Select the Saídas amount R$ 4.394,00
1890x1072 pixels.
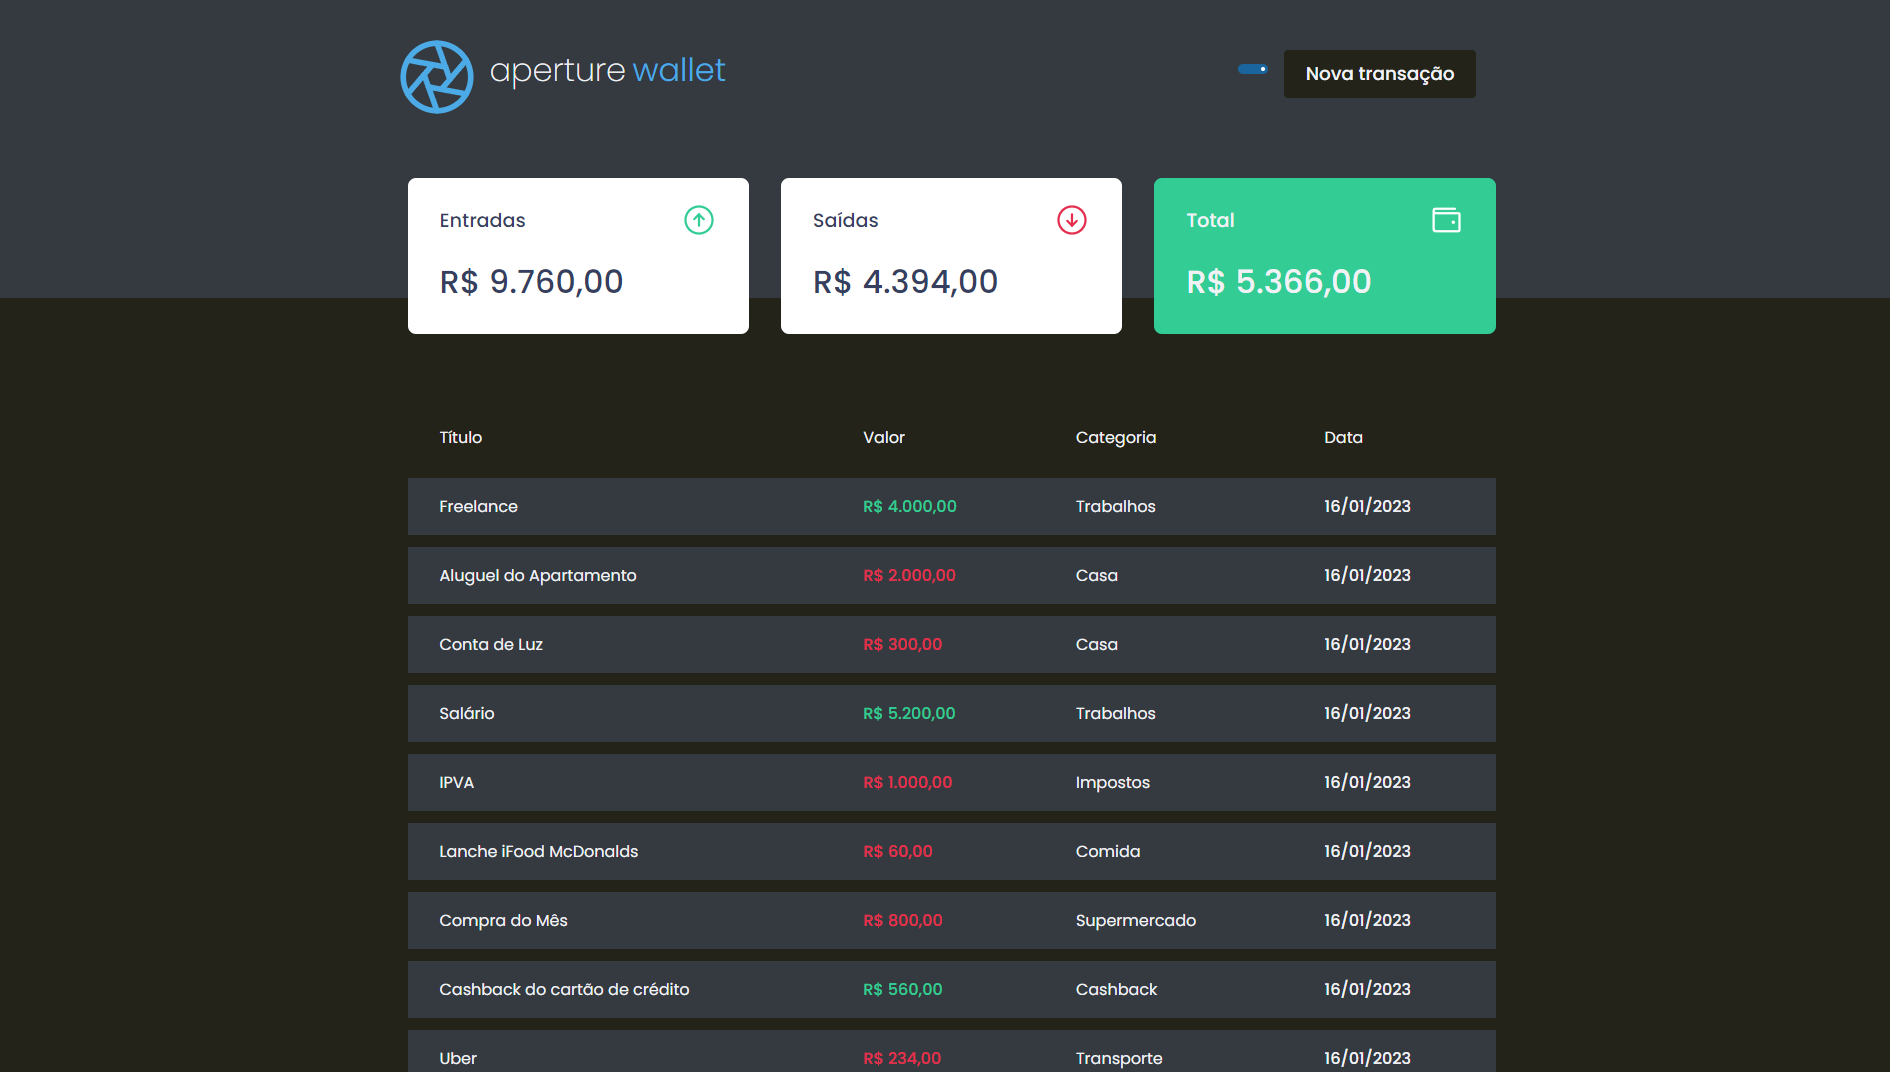(906, 282)
